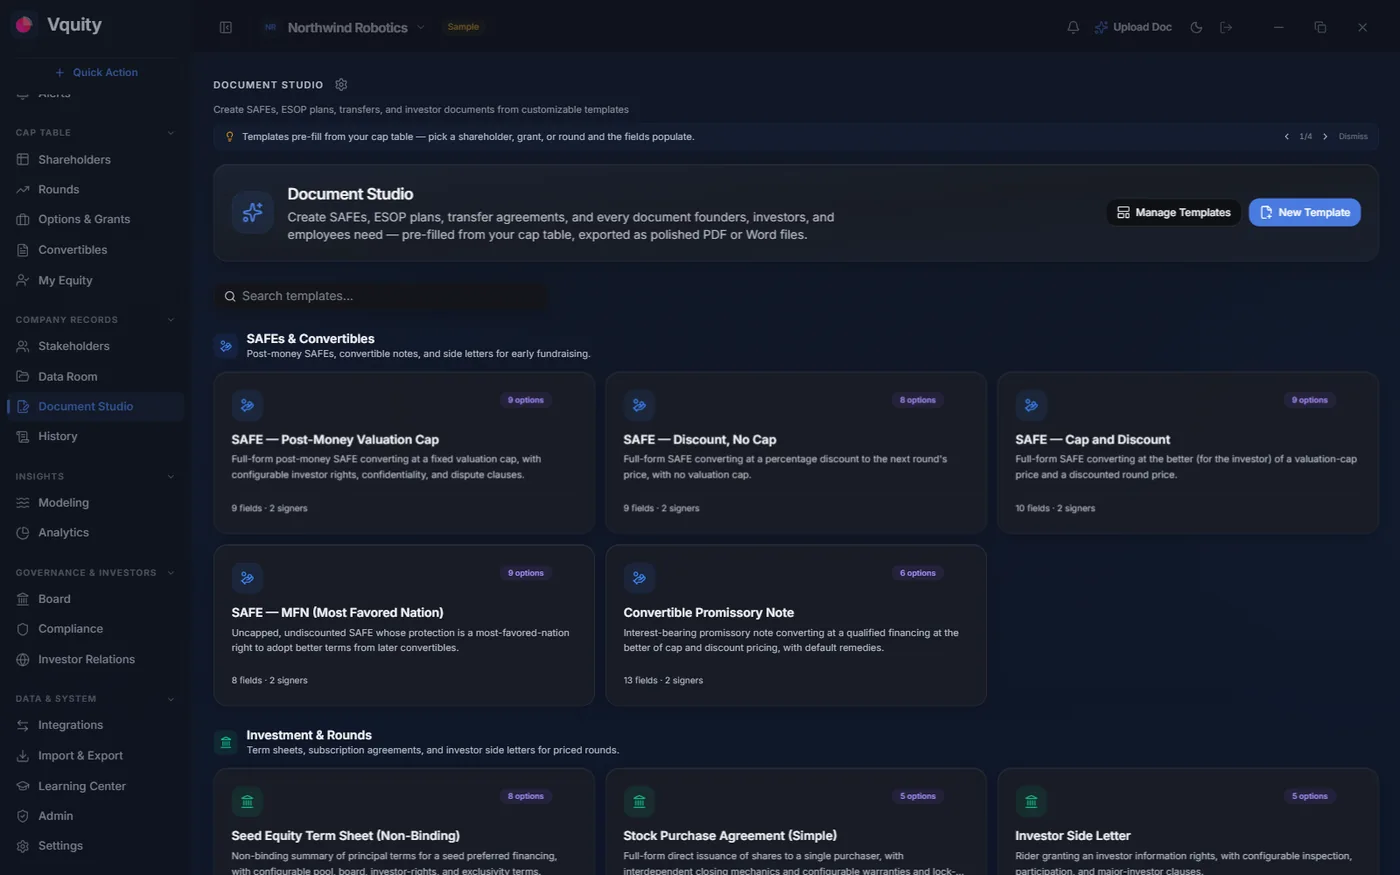Open Investor Side Letter template

(x=1188, y=823)
